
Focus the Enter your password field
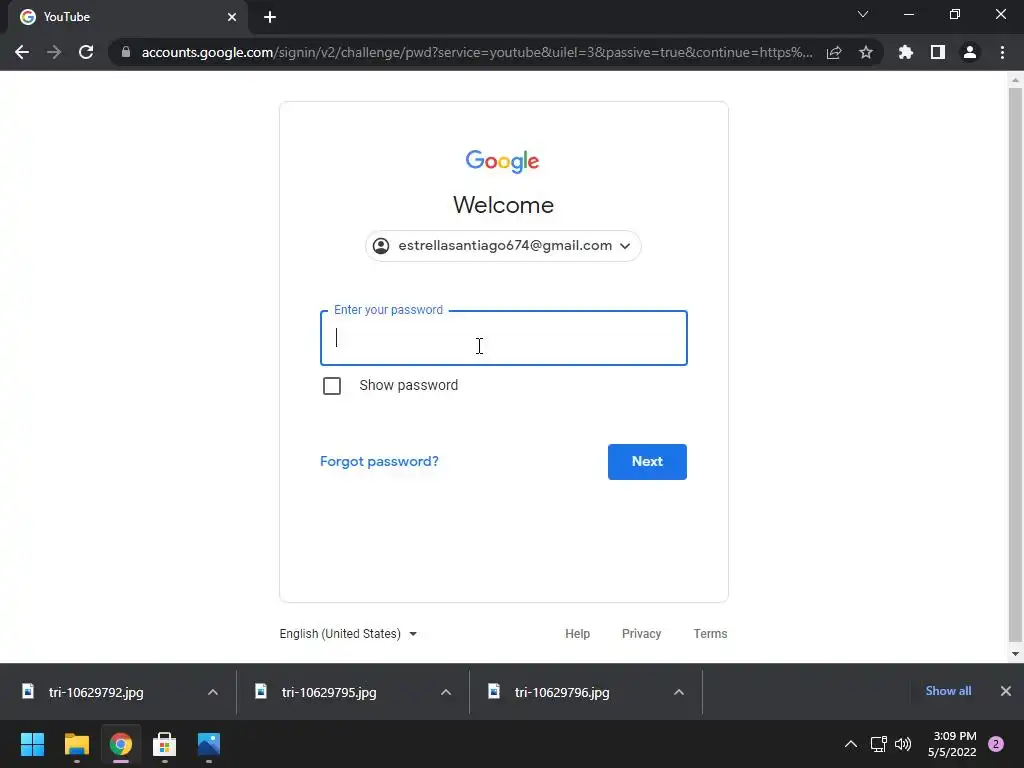504,338
